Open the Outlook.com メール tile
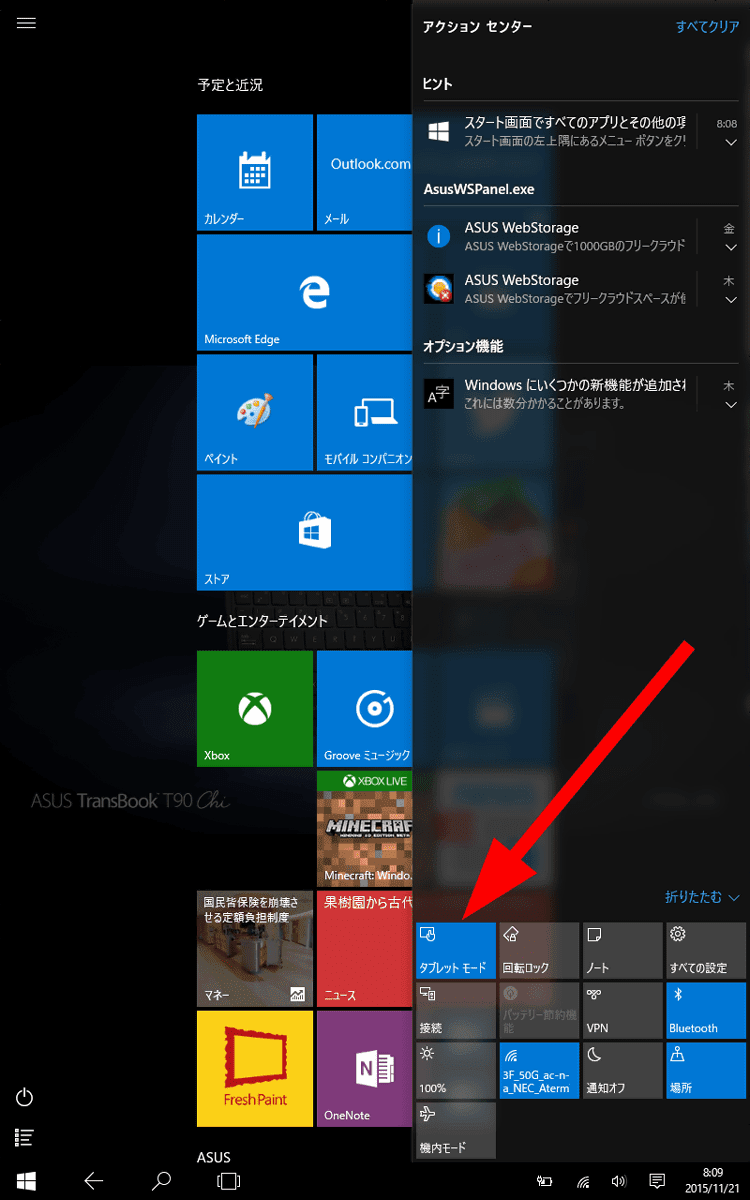 coord(365,172)
